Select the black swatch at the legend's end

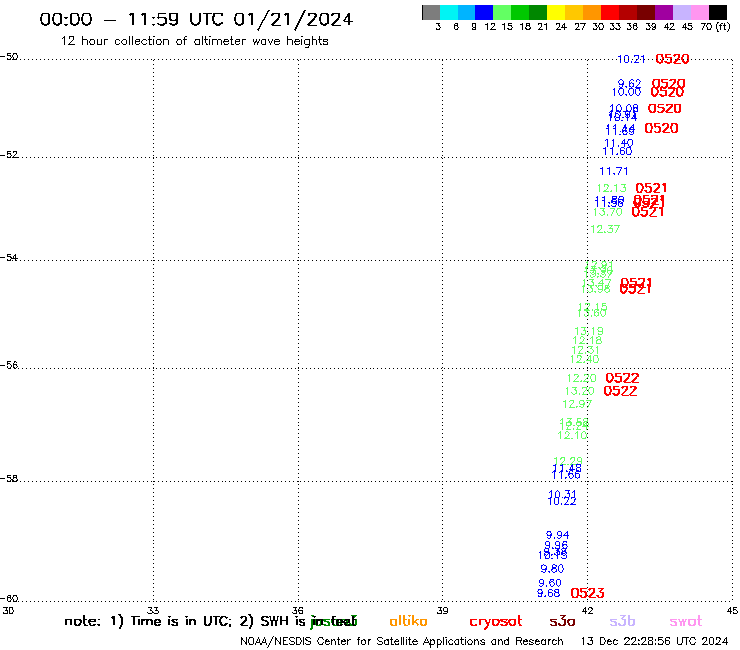pyautogui.click(x=717, y=12)
